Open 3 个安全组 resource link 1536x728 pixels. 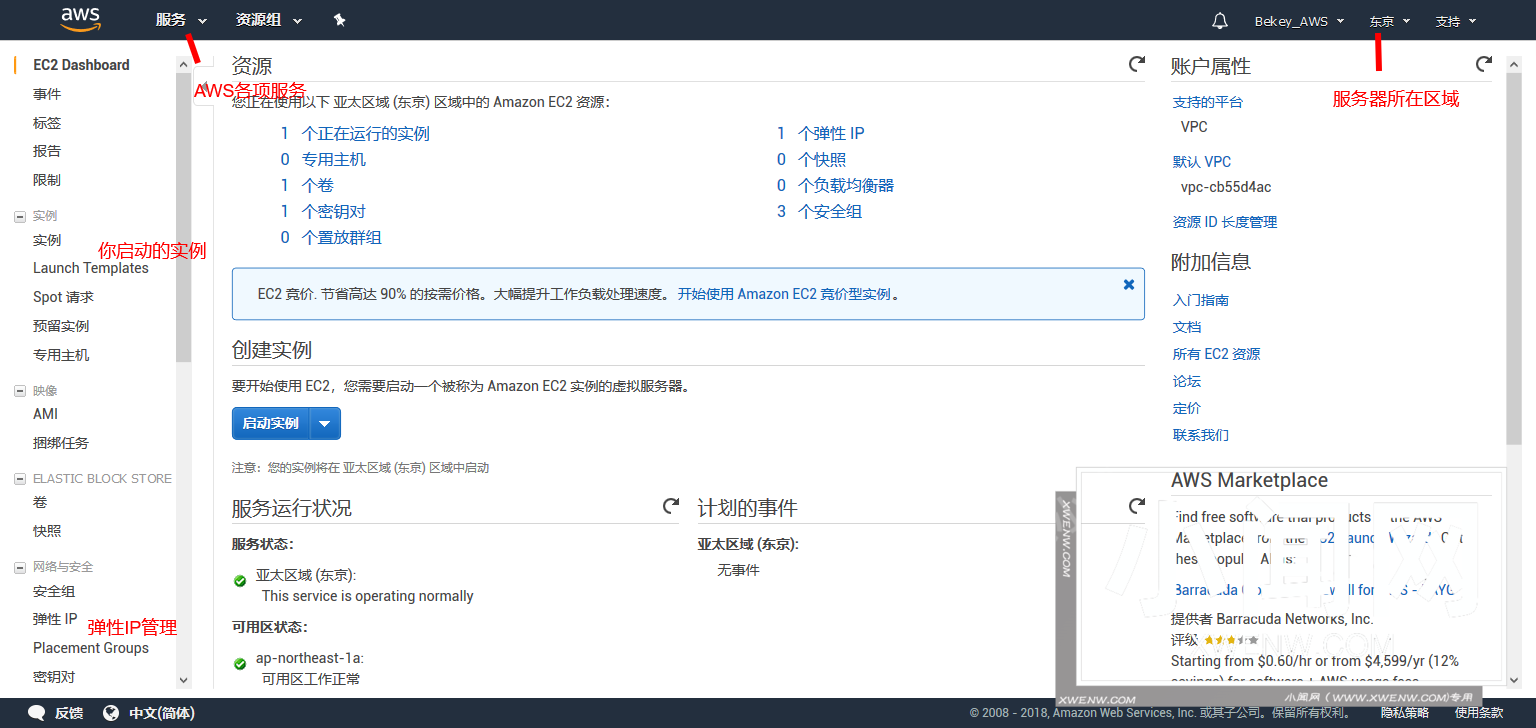coord(820,211)
